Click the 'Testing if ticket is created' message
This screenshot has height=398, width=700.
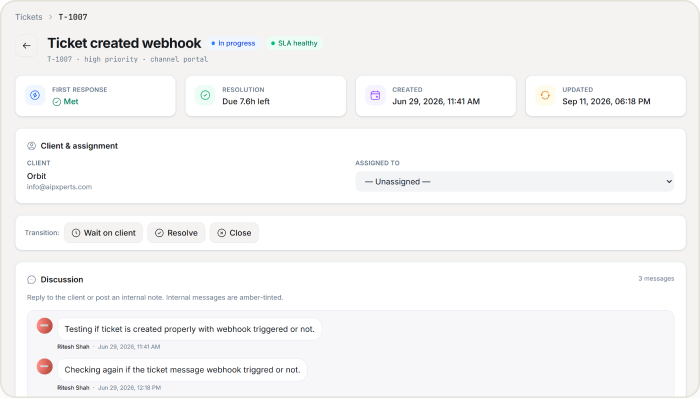click(190, 329)
